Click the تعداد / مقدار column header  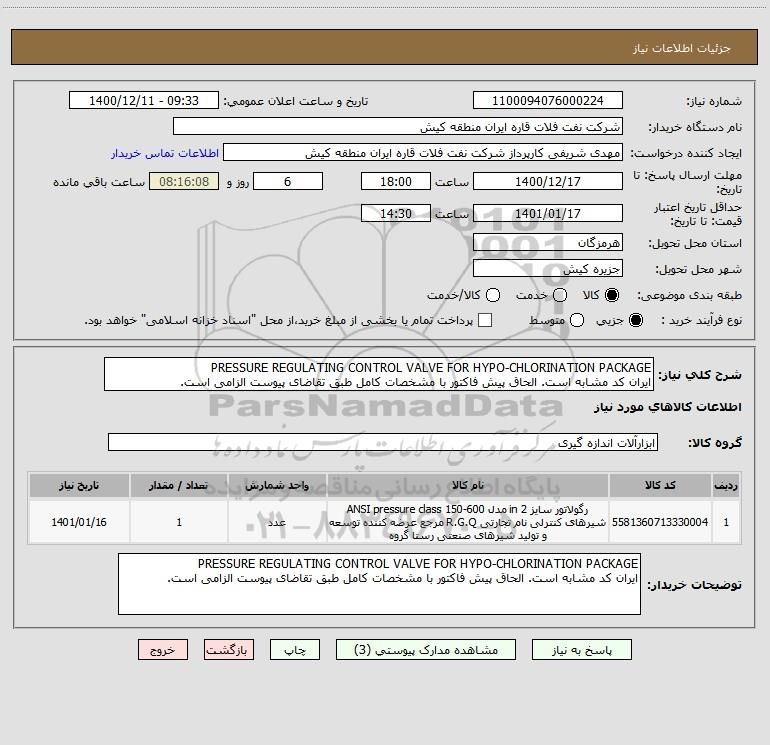[x=179, y=485]
